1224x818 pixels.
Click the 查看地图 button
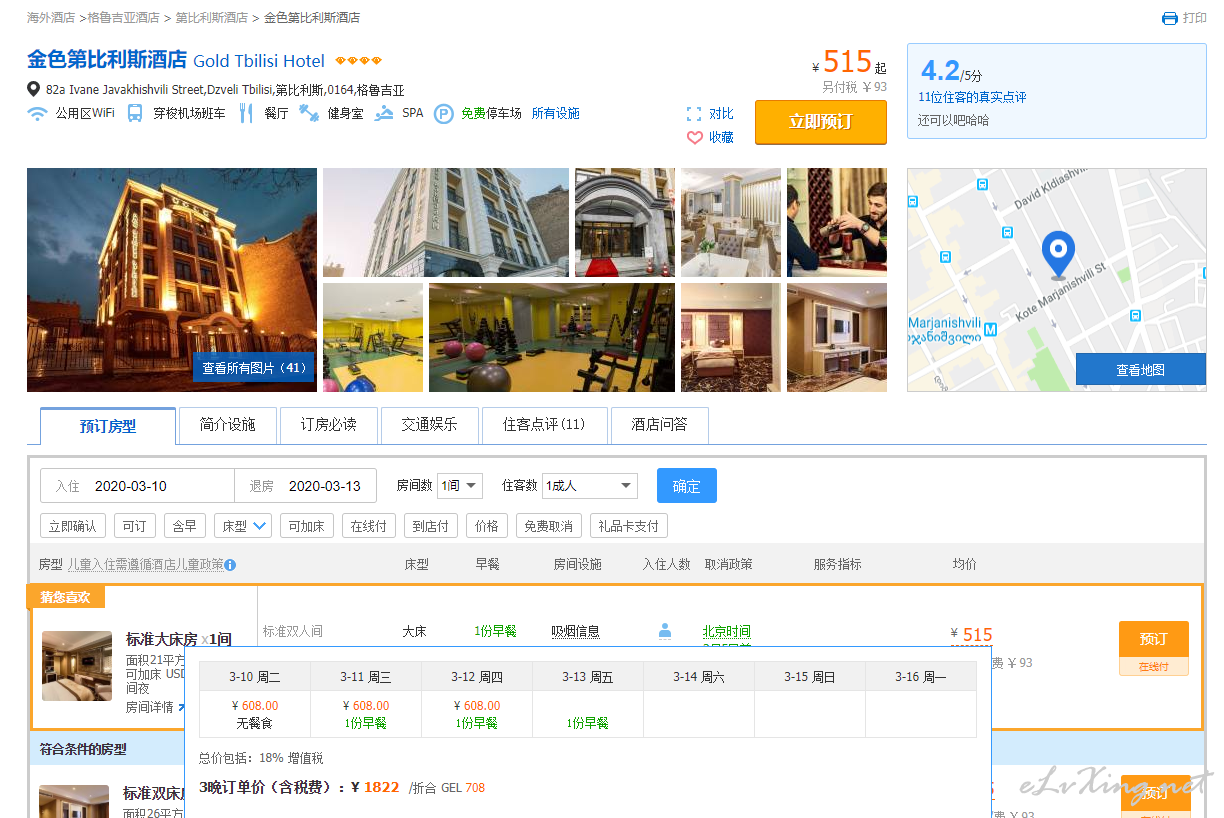point(1141,370)
